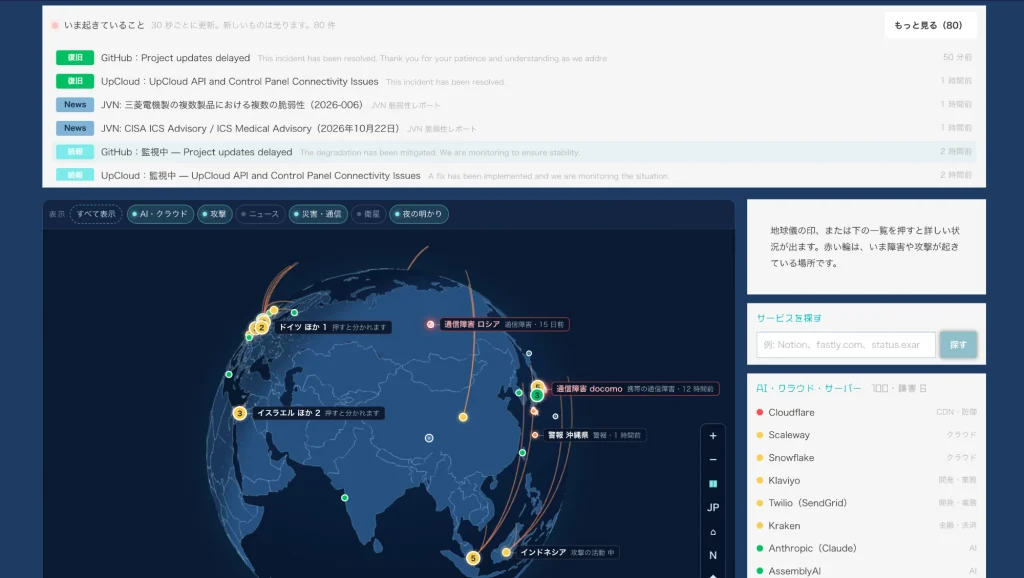Select Anthropic (Claude) in the service list

(x=866, y=549)
